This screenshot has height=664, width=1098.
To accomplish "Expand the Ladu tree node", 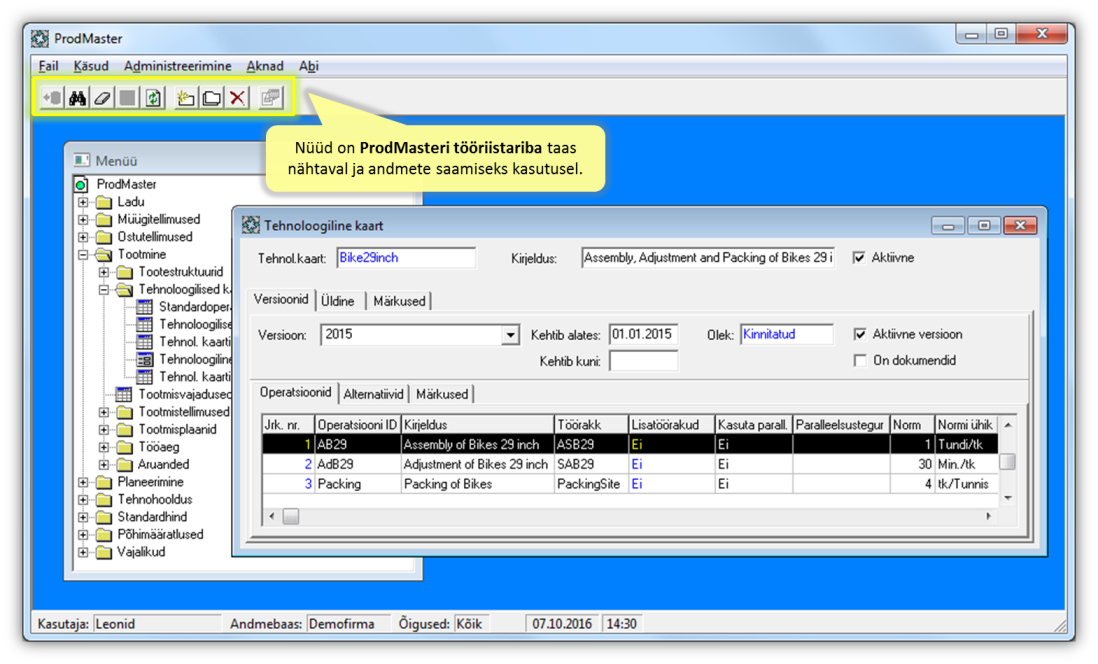I will click(x=83, y=202).
